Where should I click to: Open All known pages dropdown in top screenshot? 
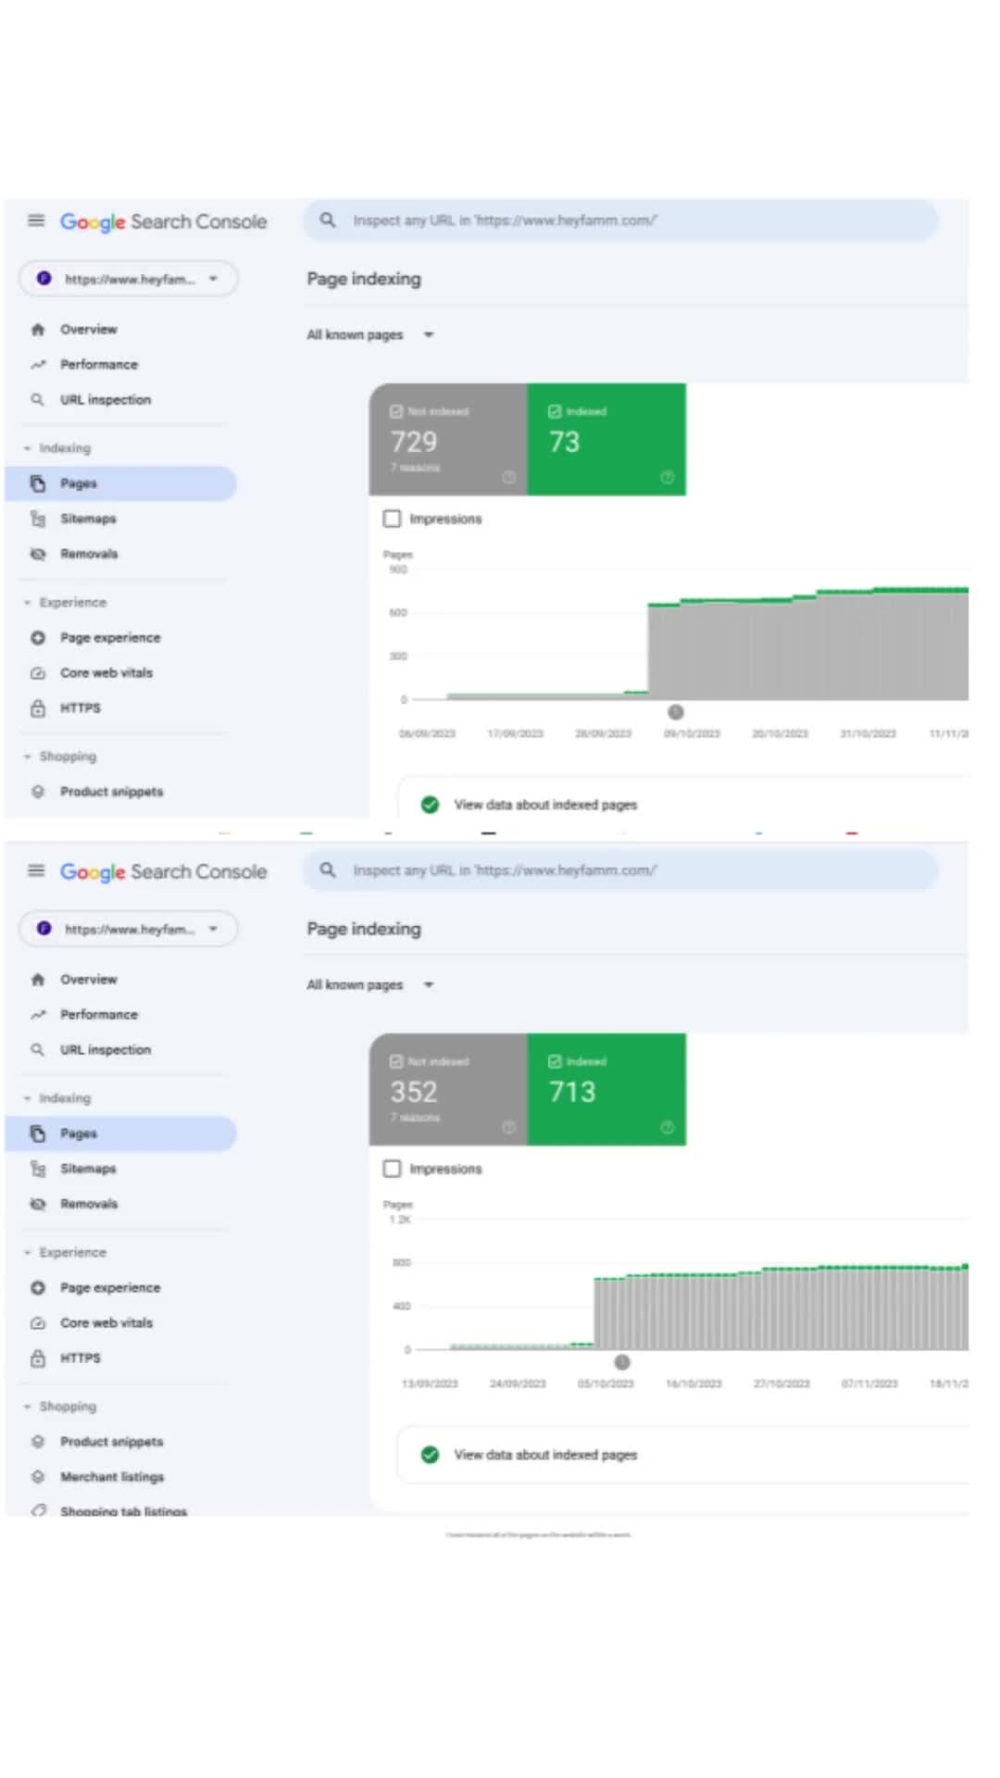tap(371, 334)
